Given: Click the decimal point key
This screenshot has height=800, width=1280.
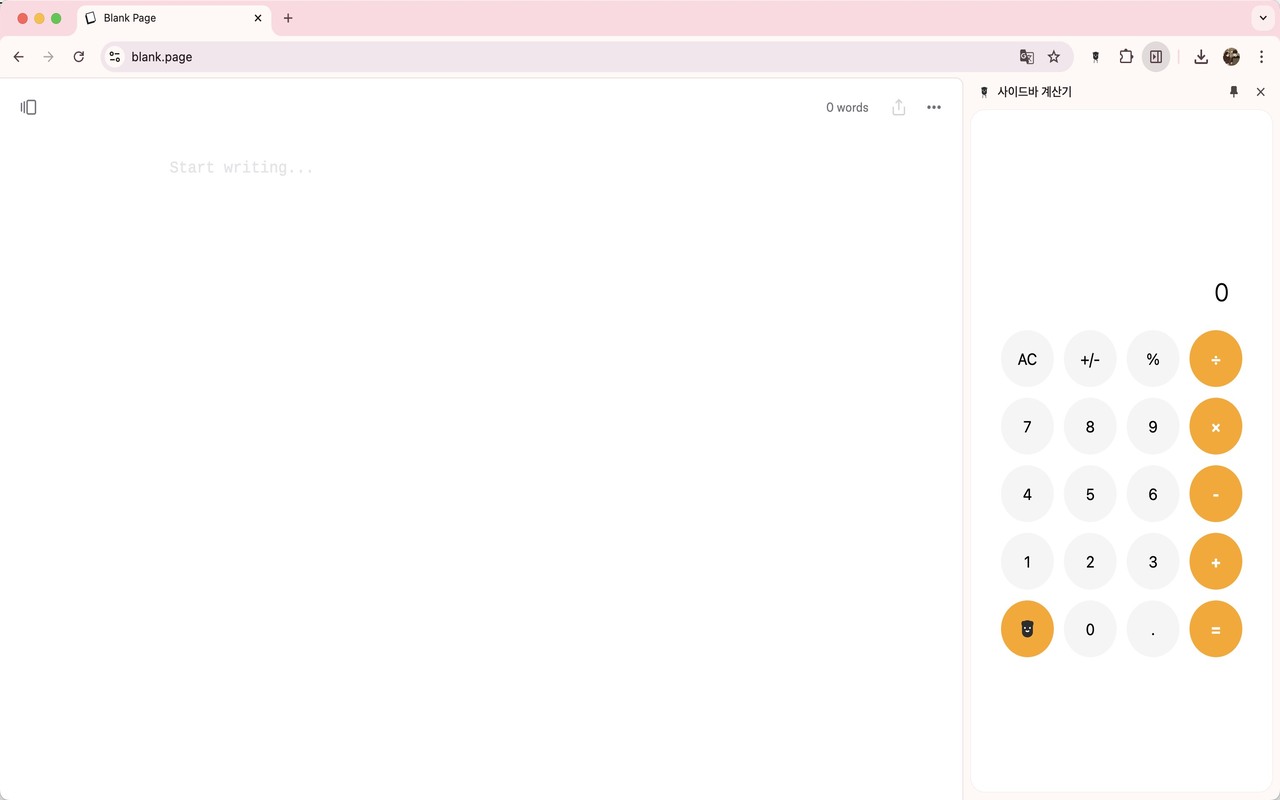Looking at the screenshot, I should tap(1153, 629).
